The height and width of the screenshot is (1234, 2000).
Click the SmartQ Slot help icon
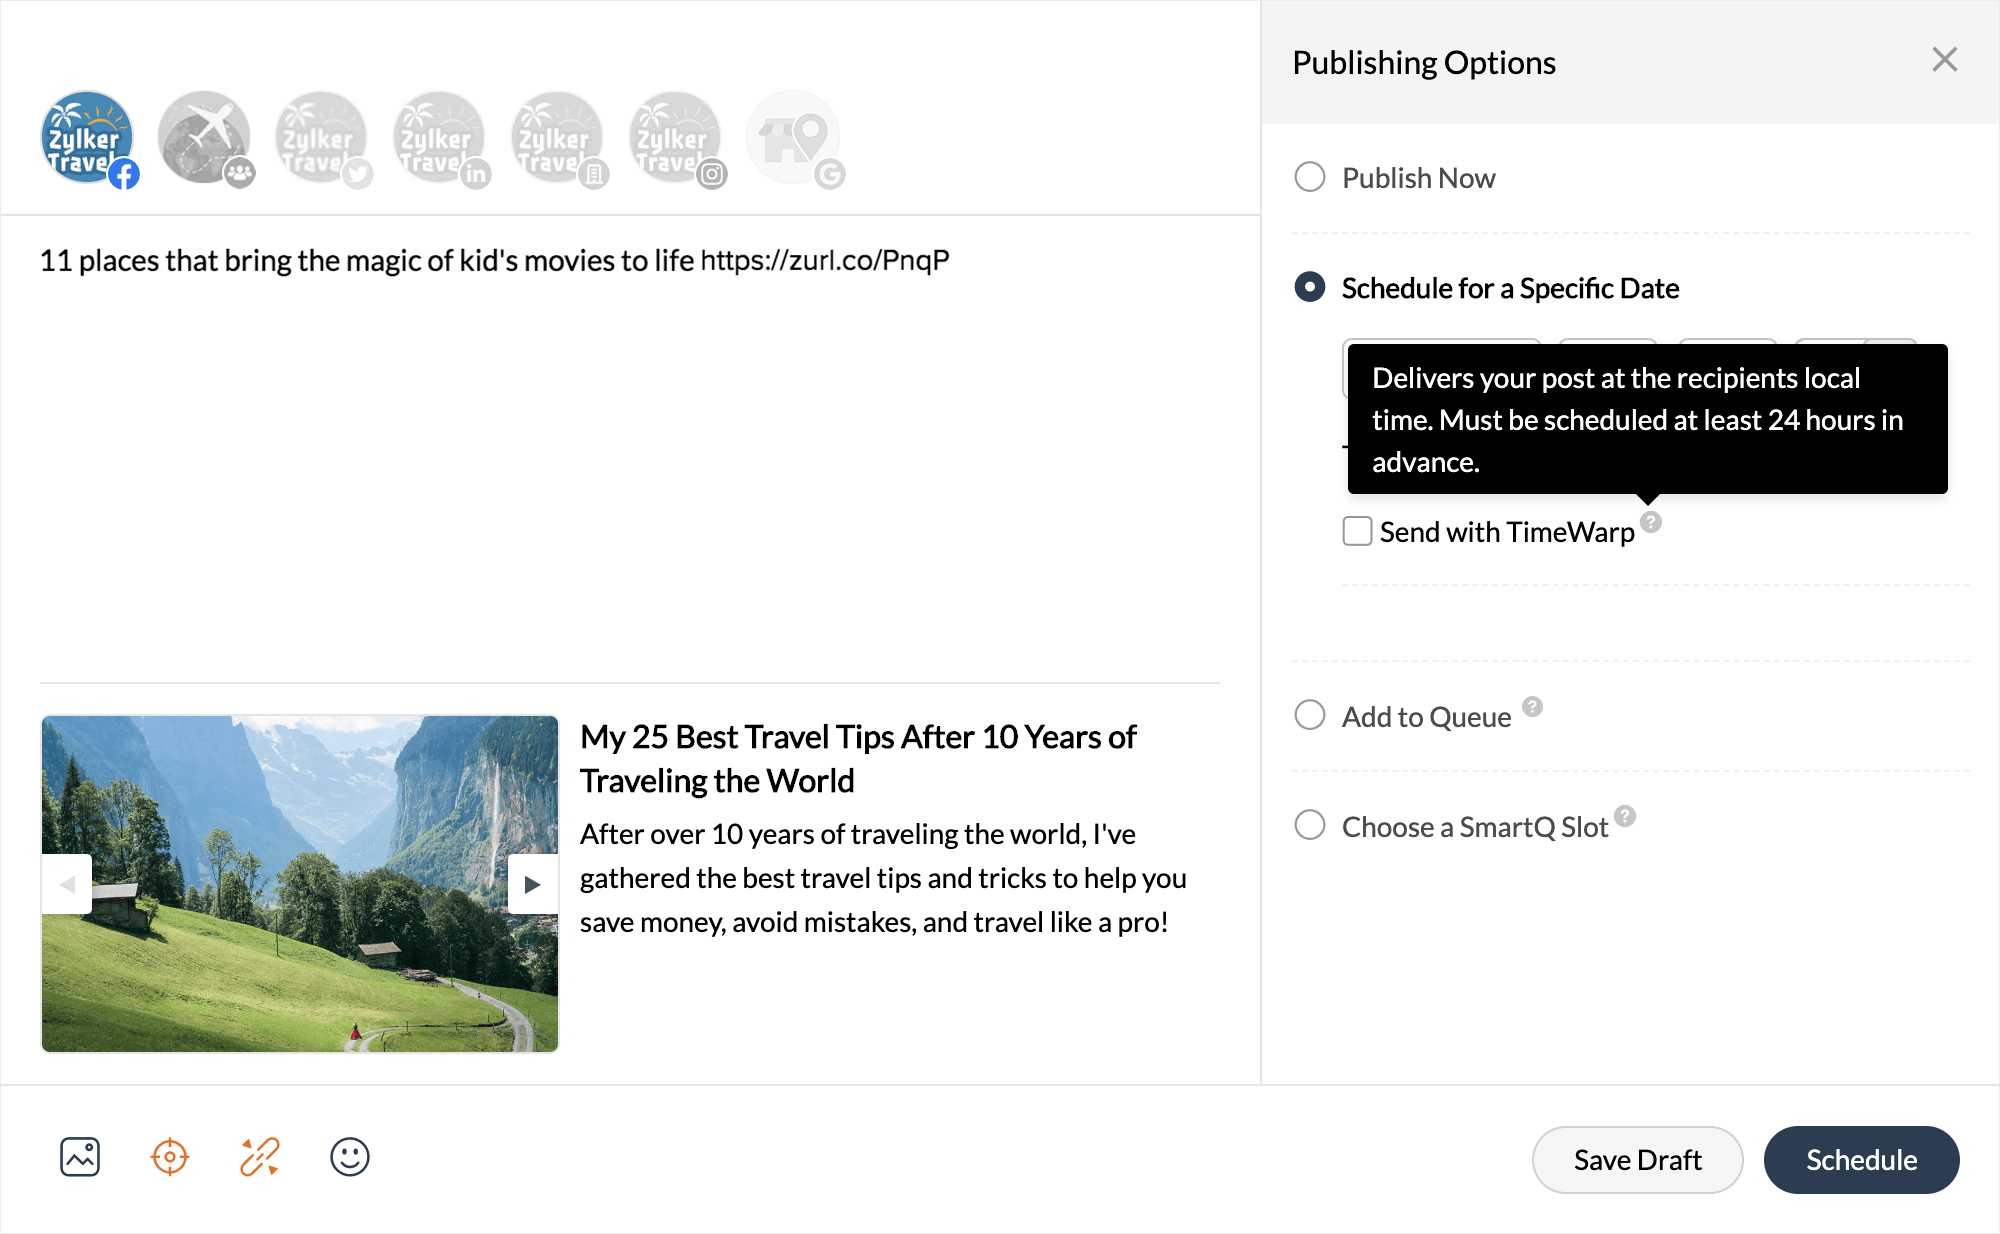(1625, 816)
